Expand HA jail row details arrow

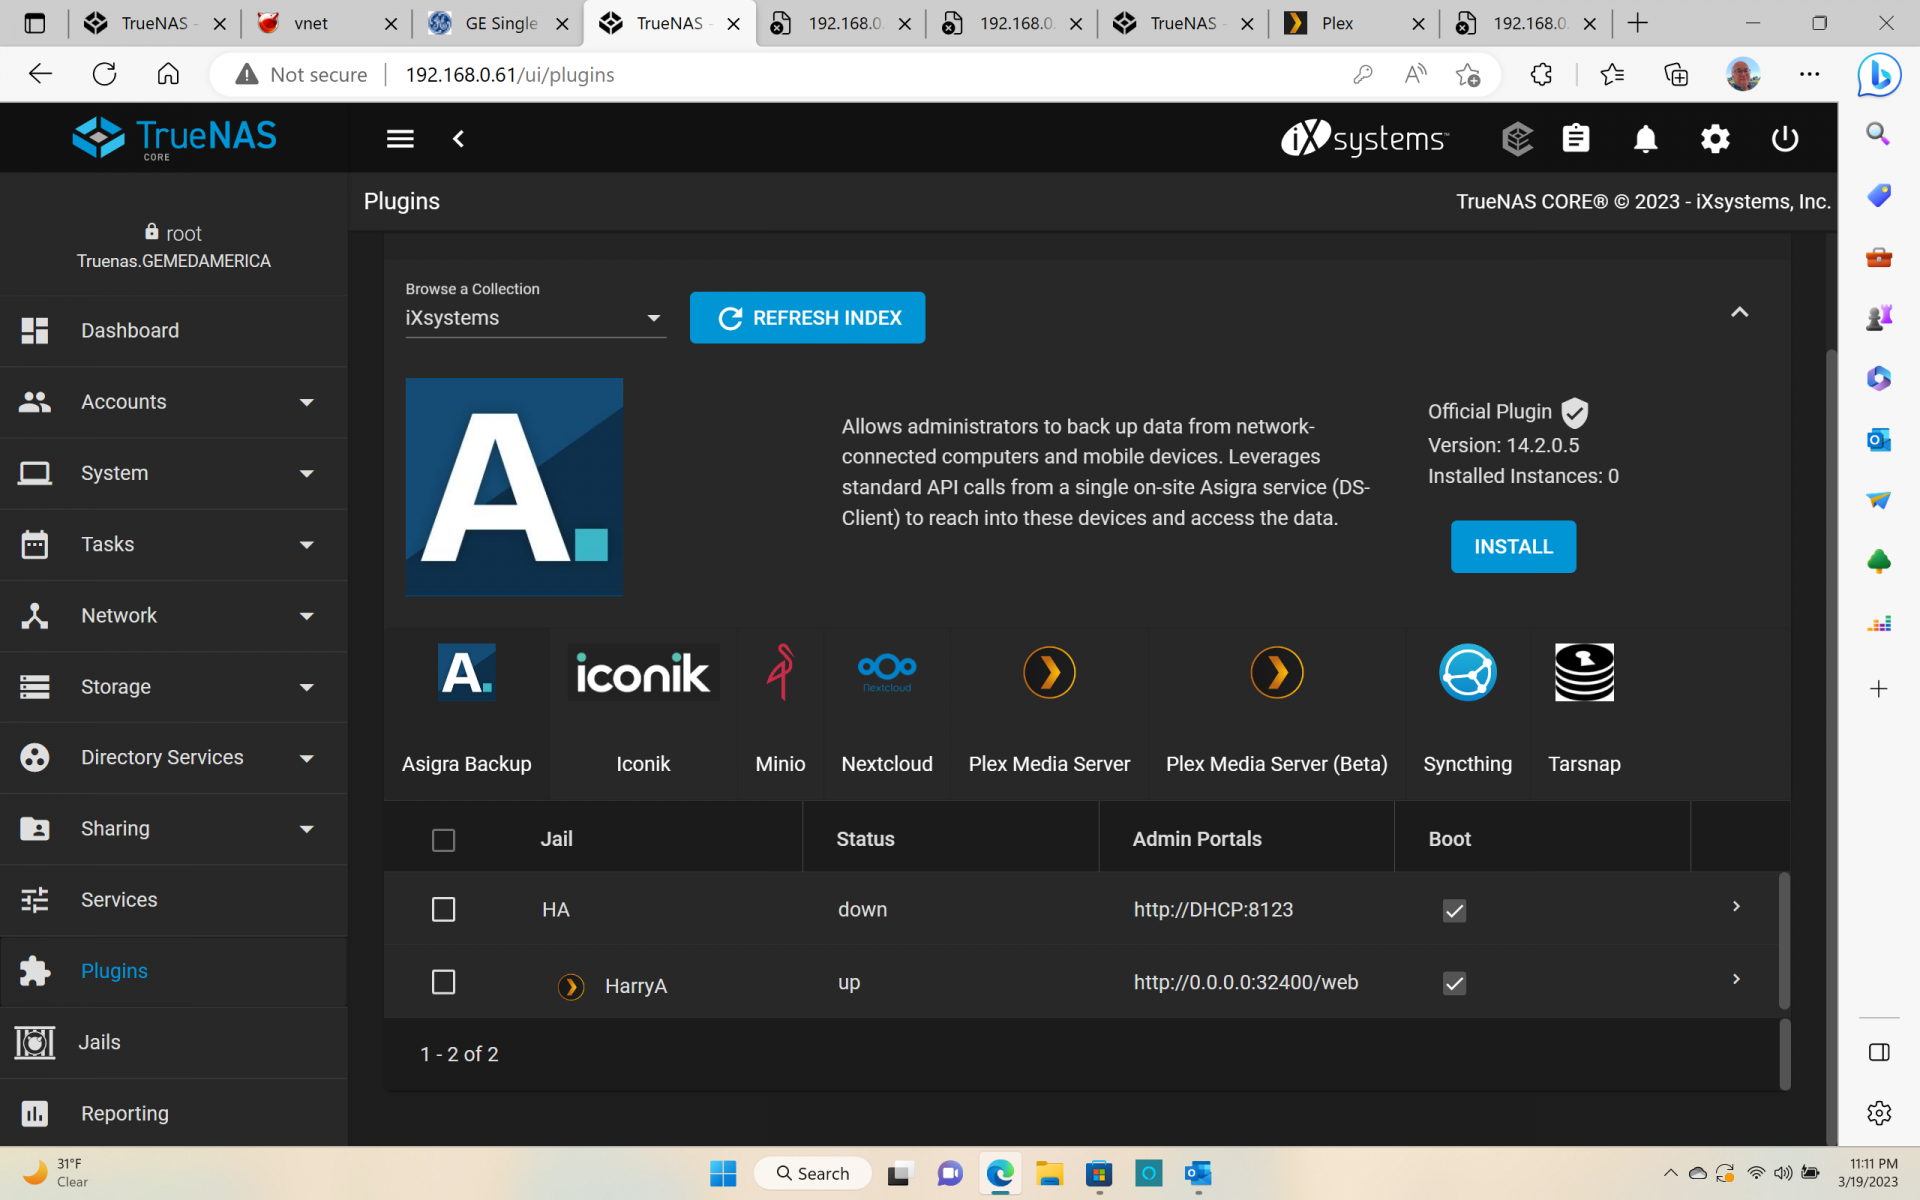(1736, 906)
